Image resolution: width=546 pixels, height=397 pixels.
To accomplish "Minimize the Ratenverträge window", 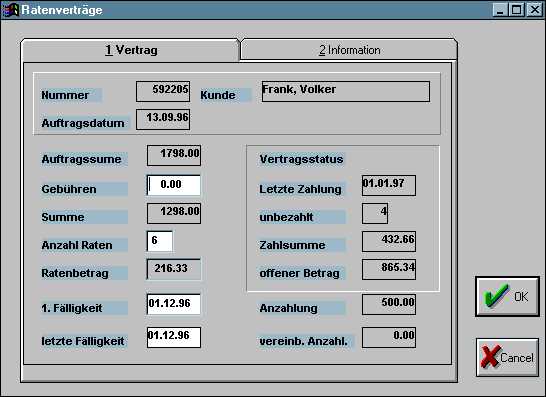I will coord(500,9).
